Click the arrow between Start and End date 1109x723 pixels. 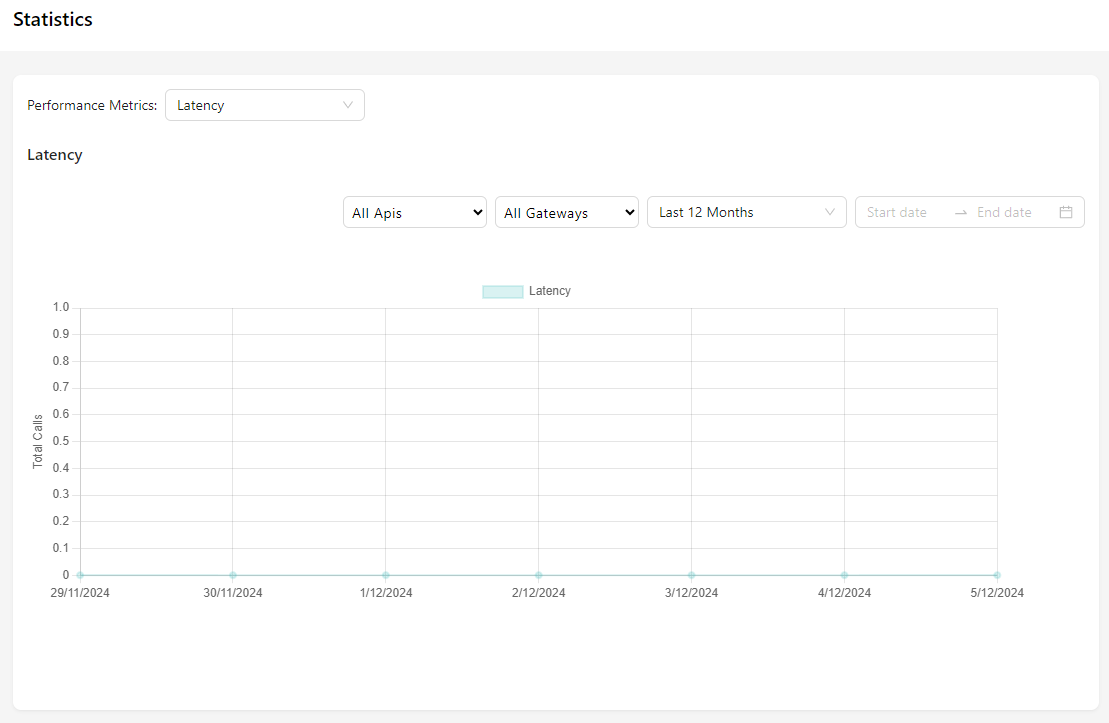point(960,212)
